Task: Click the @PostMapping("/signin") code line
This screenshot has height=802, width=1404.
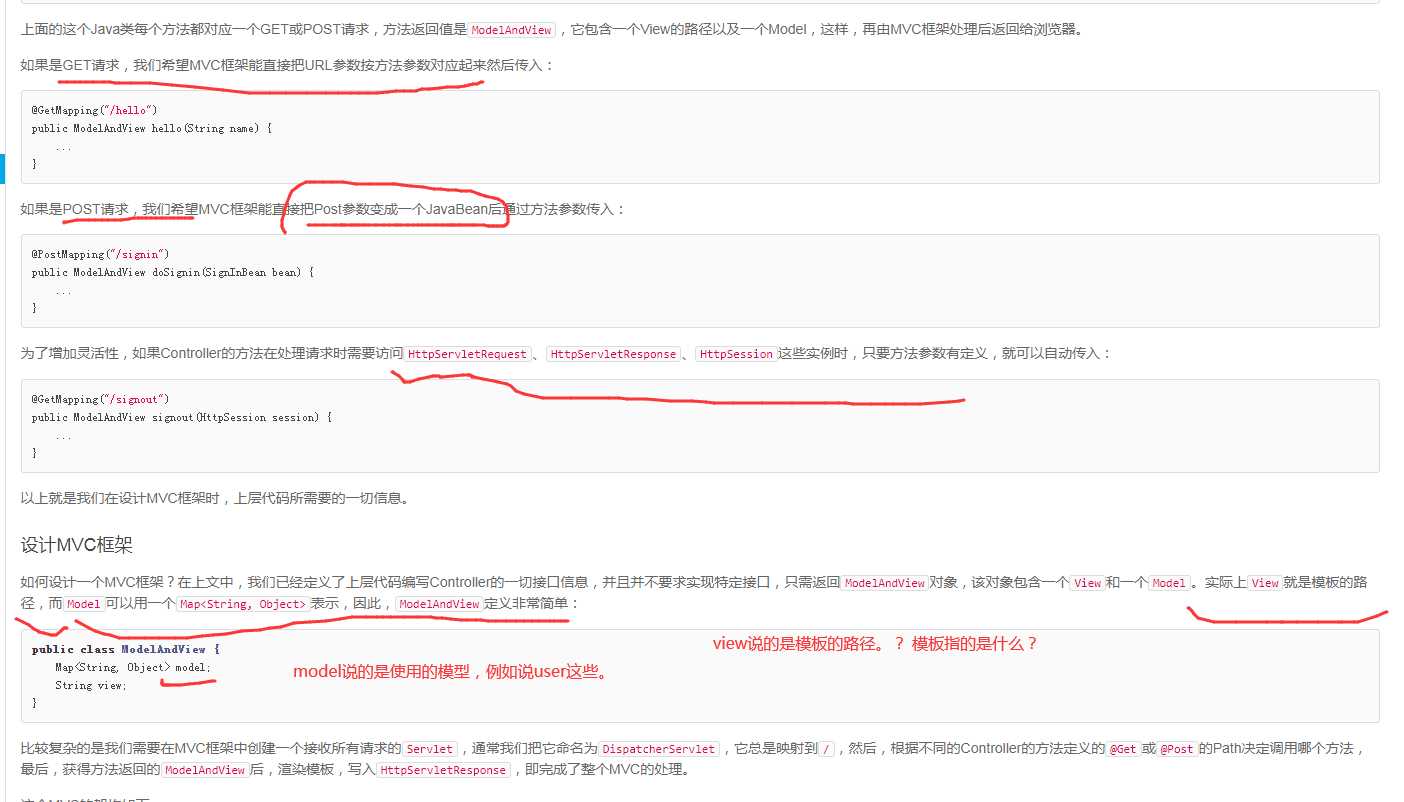Action: (x=100, y=254)
